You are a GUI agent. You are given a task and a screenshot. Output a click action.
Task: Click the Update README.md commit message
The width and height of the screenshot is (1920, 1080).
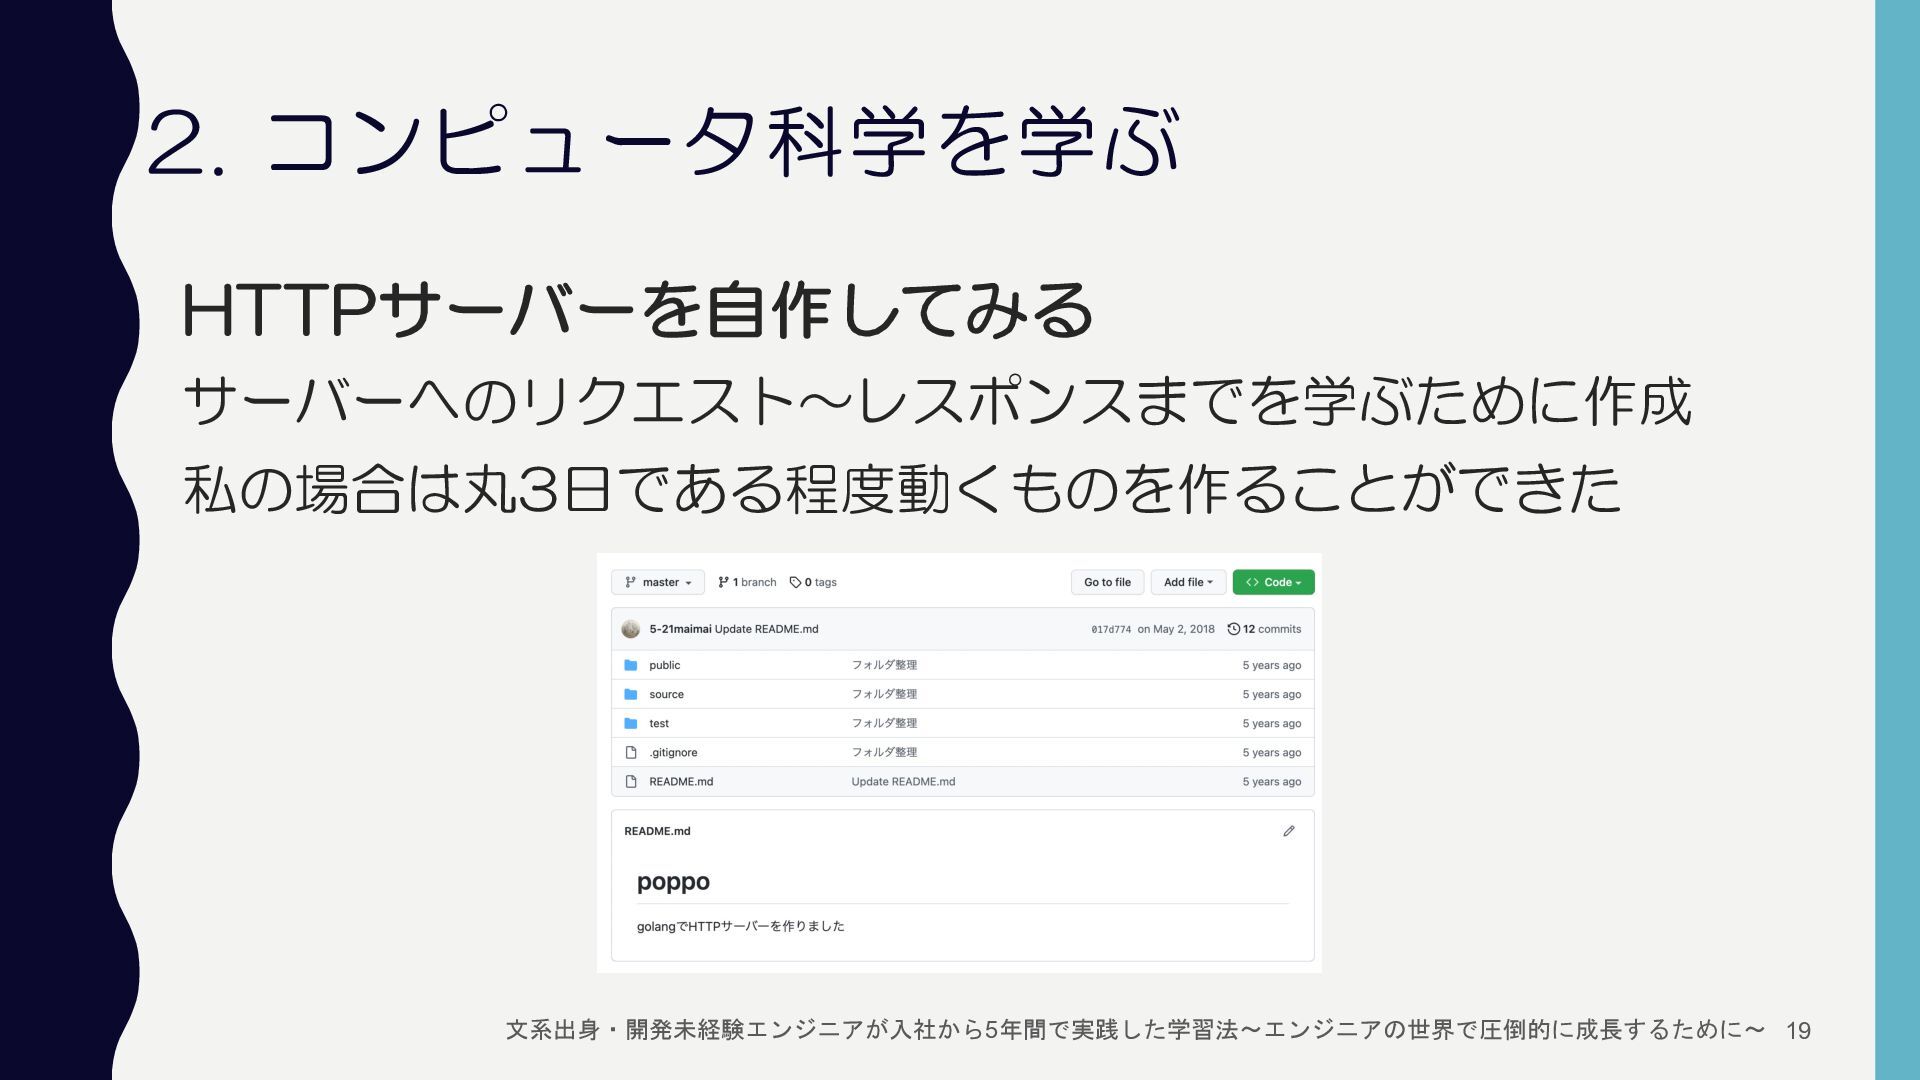tap(766, 629)
